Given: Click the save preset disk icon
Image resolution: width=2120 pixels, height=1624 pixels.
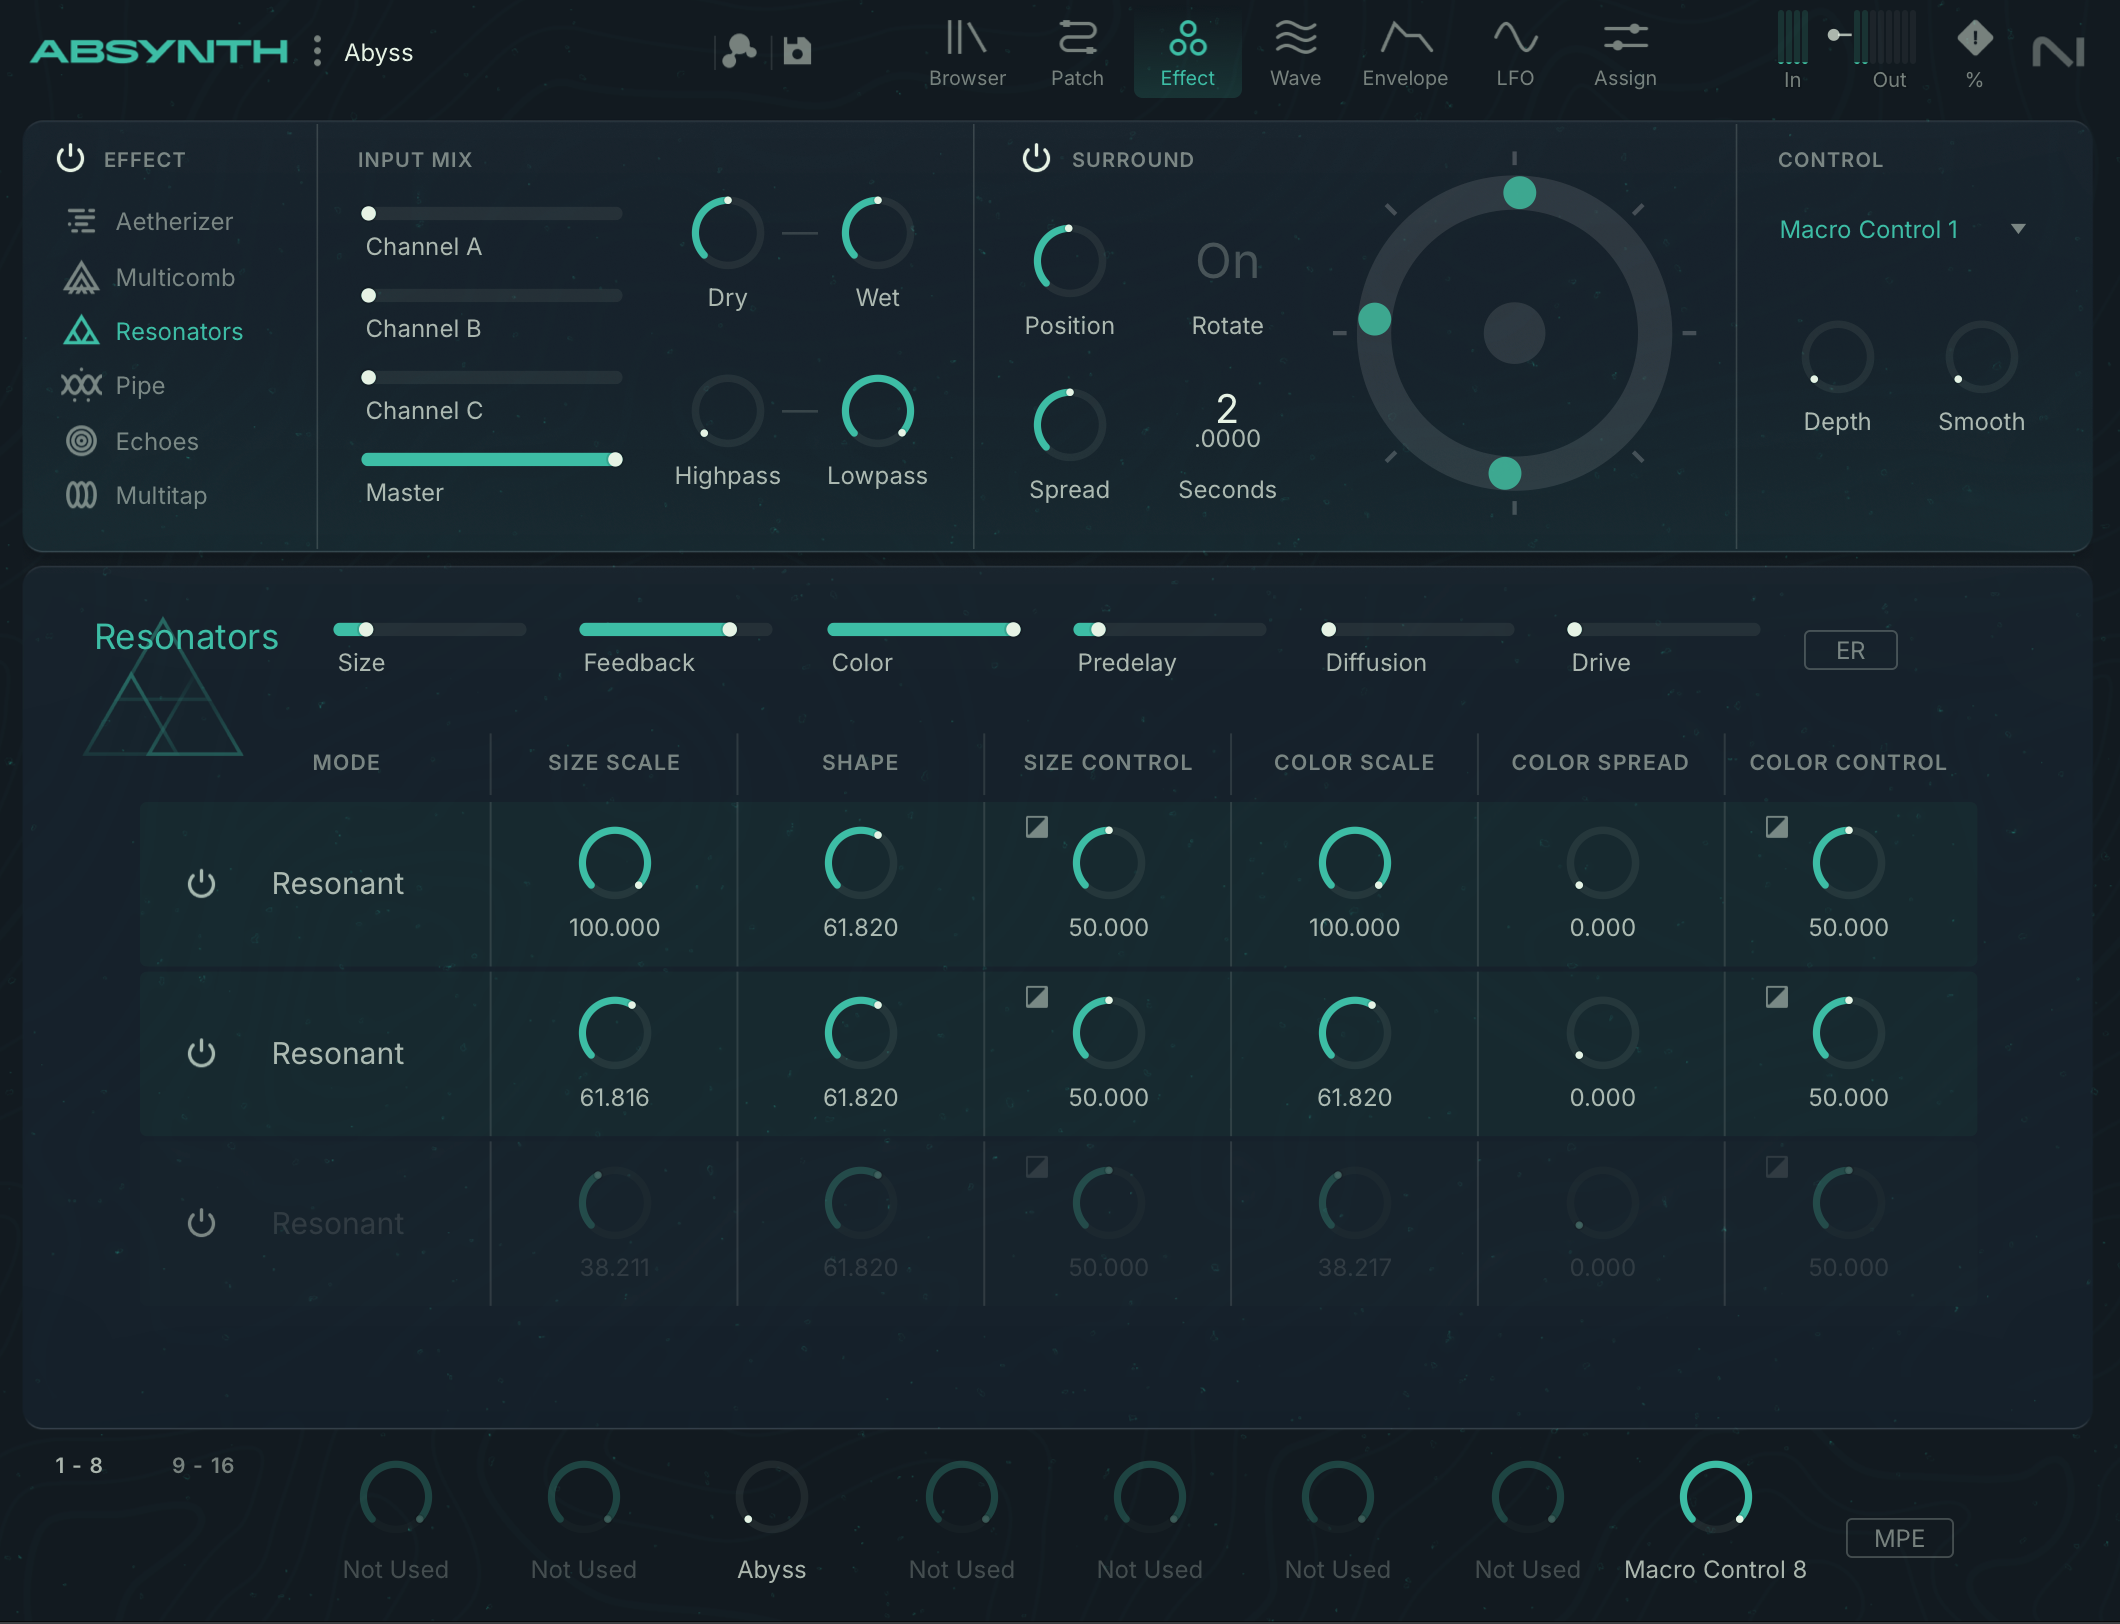Looking at the screenshot, I should pyautogui.click(x=797, y=51).
